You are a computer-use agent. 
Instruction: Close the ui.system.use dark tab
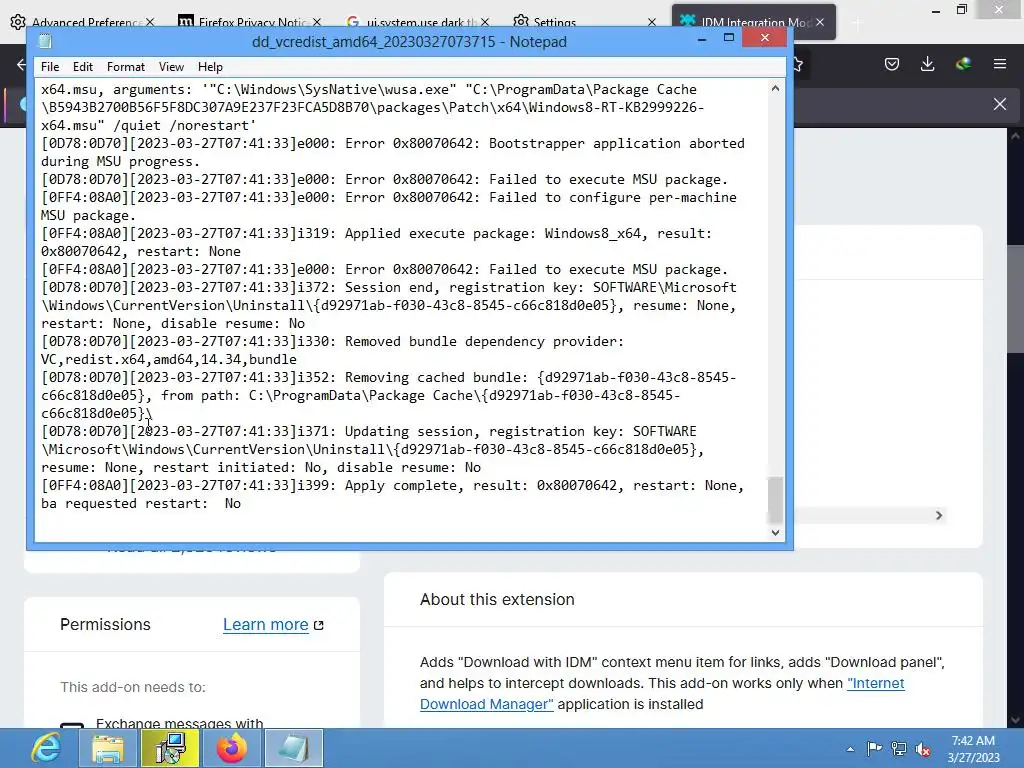click(x=485, y=22)
